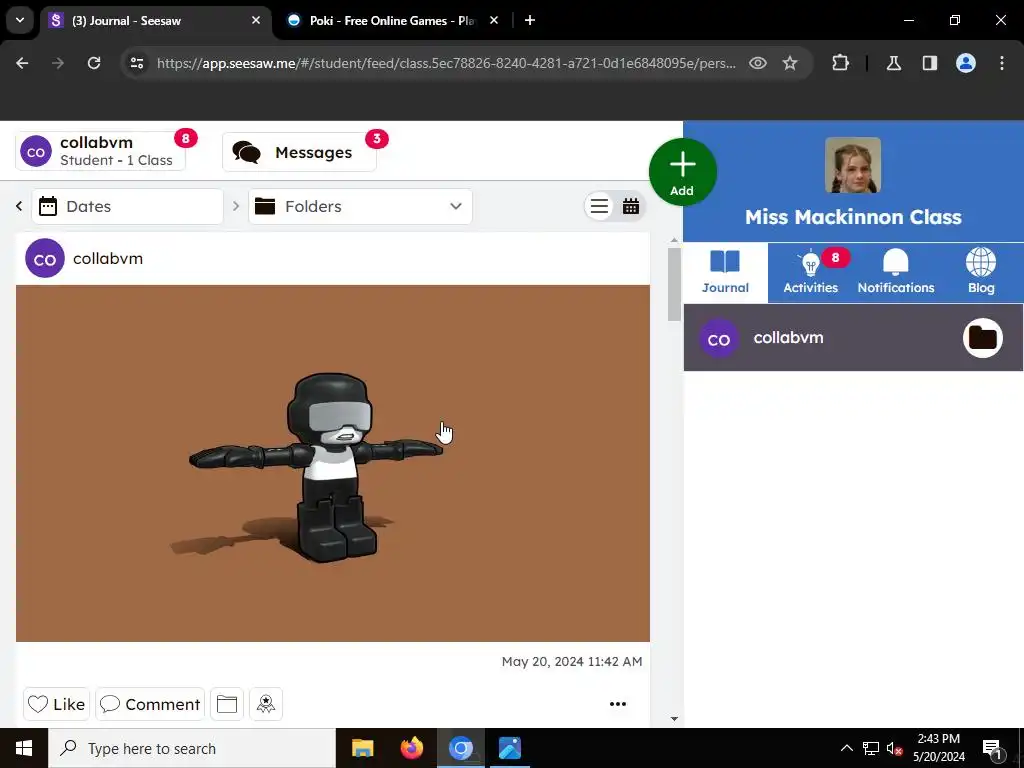
Task: Comment on the collabvm post
Action: point(150,704)
